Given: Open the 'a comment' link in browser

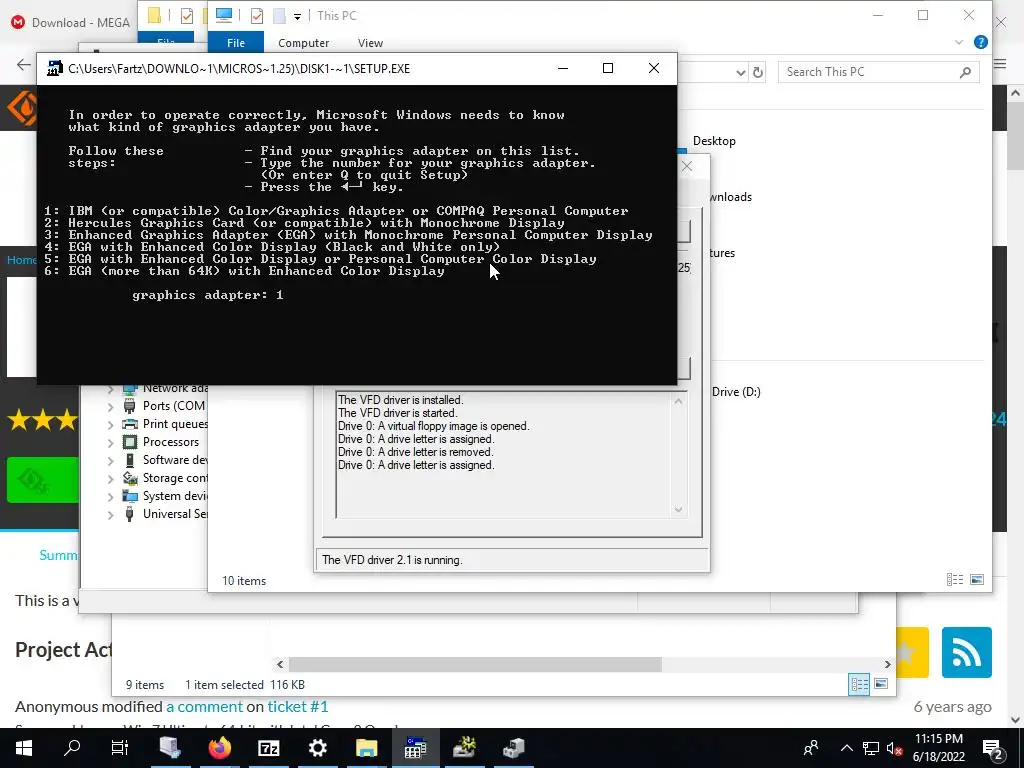Looking at the screenshot, I should pos(204,707).
